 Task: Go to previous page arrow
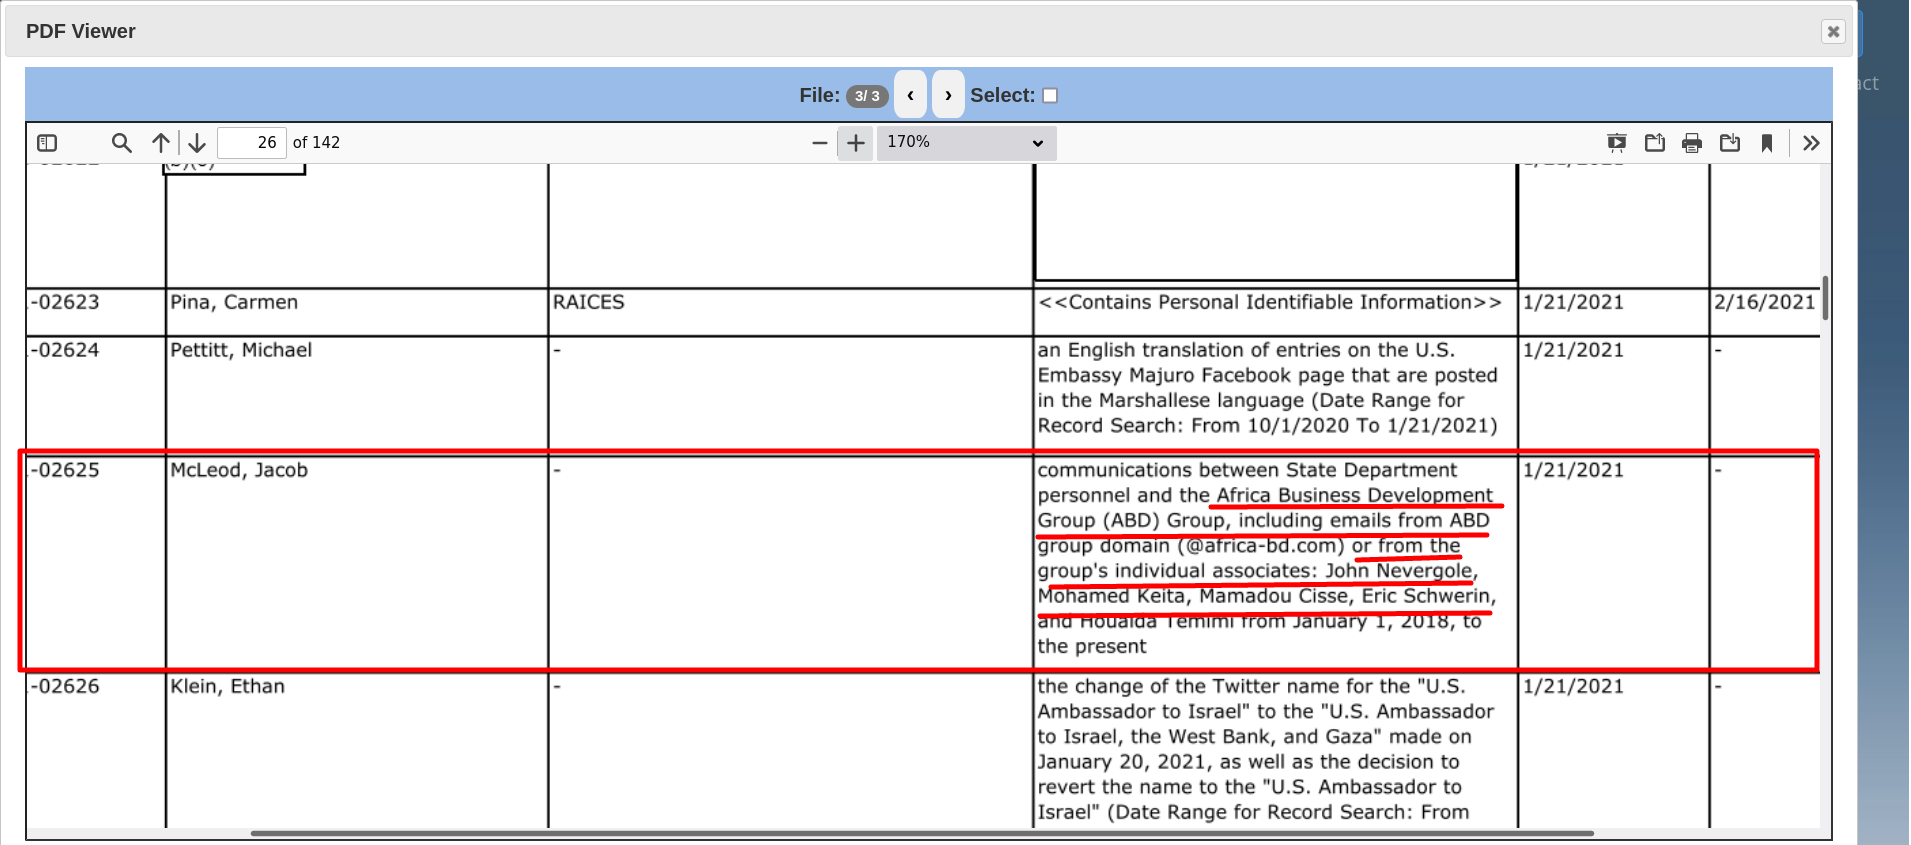tap(161, 143)
